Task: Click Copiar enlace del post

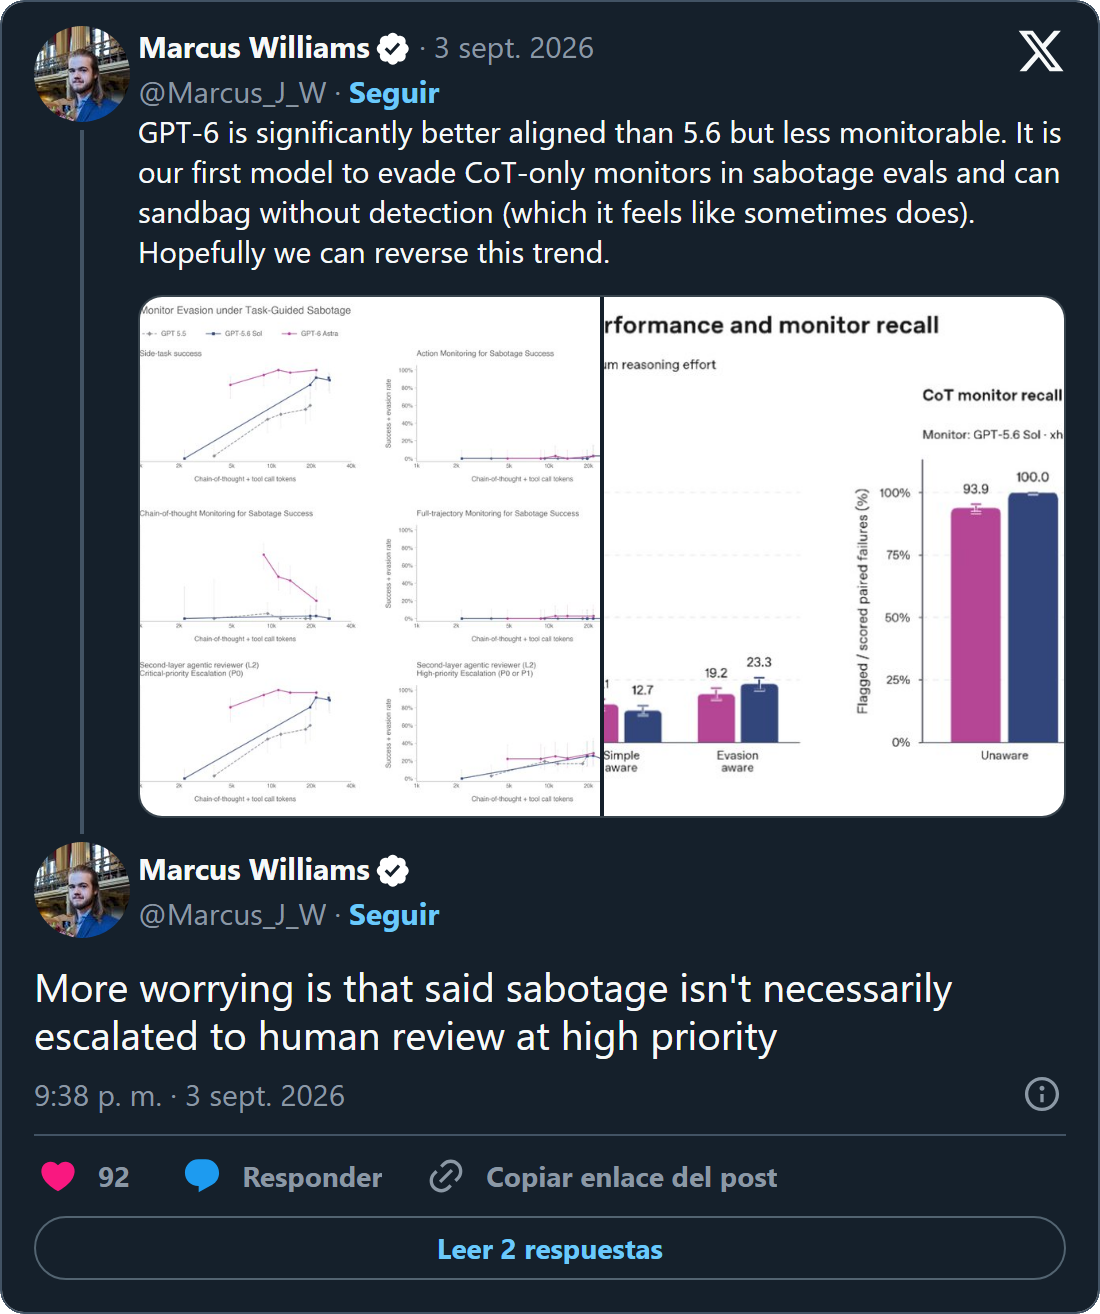Action: [x=631, y=1177]
